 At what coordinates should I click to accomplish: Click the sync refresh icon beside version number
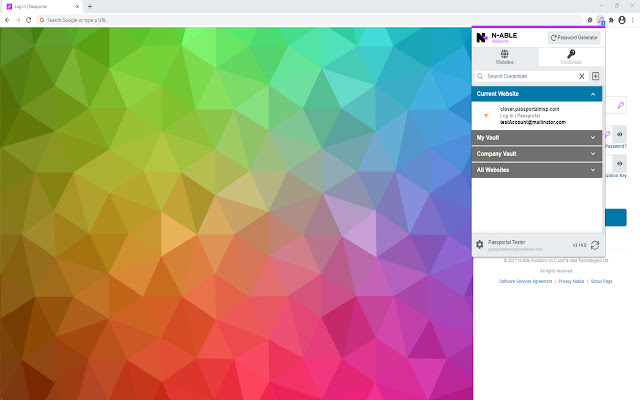[595, 245]
